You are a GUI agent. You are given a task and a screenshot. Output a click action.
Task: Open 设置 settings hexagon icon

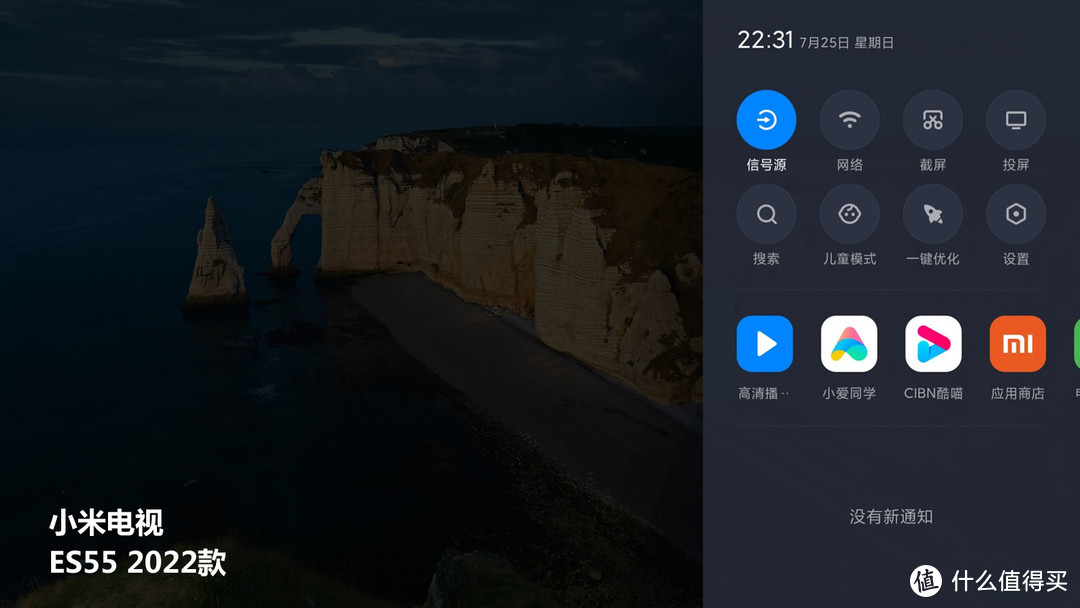[1016, 214]
